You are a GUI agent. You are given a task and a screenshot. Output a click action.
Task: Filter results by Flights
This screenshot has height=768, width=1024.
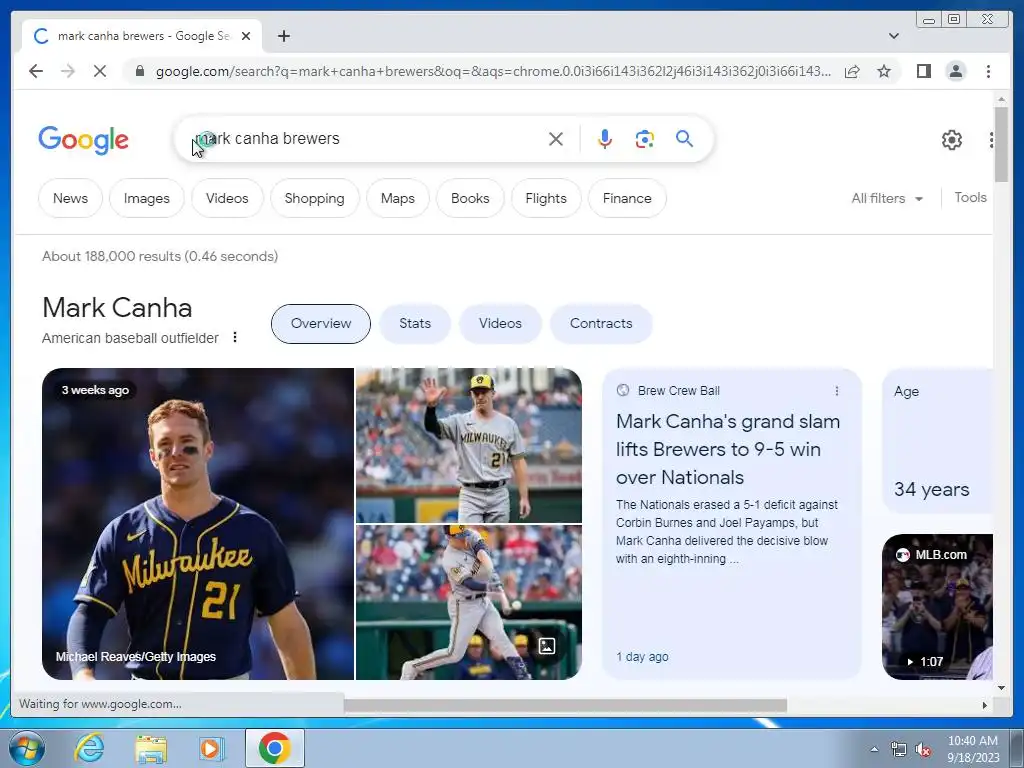point(546,198)
